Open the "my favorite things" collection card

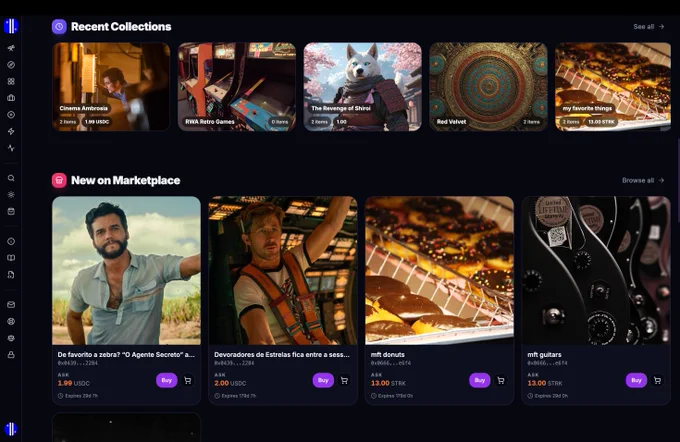pyautogui.click(x=613, y=86)
